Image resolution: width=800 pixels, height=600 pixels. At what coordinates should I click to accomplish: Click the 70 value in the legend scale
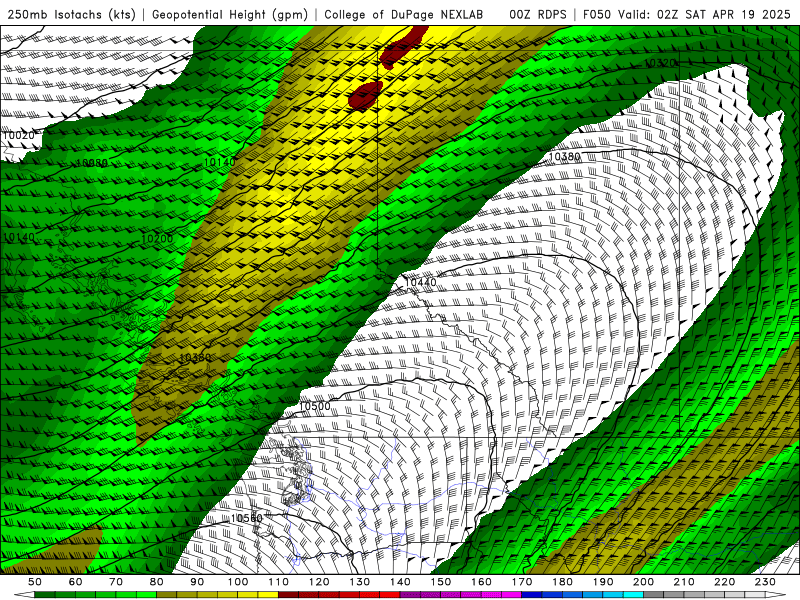116,582
